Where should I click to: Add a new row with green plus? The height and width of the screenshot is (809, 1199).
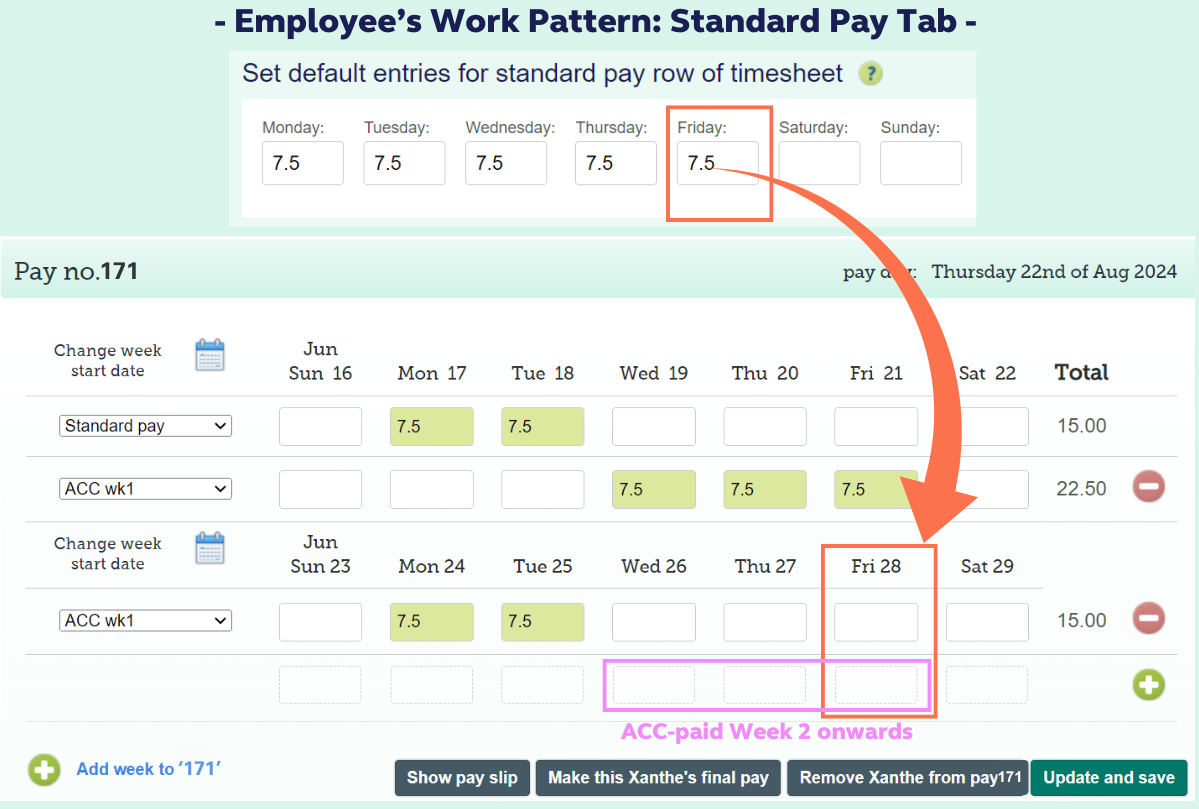[1148, 685]
